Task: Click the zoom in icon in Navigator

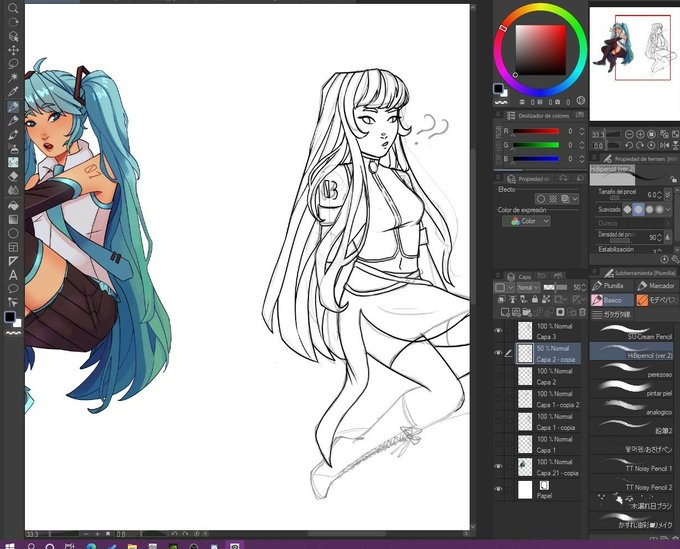Action: [640, 134]
